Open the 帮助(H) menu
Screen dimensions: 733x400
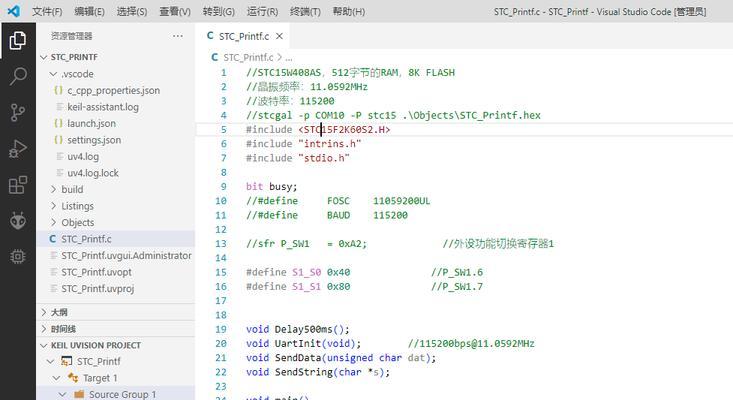pos(349,11)
